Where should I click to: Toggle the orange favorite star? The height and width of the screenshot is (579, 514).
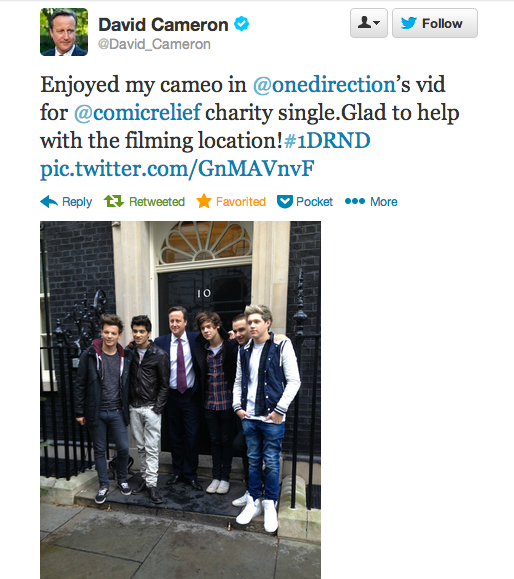(204, 201)
